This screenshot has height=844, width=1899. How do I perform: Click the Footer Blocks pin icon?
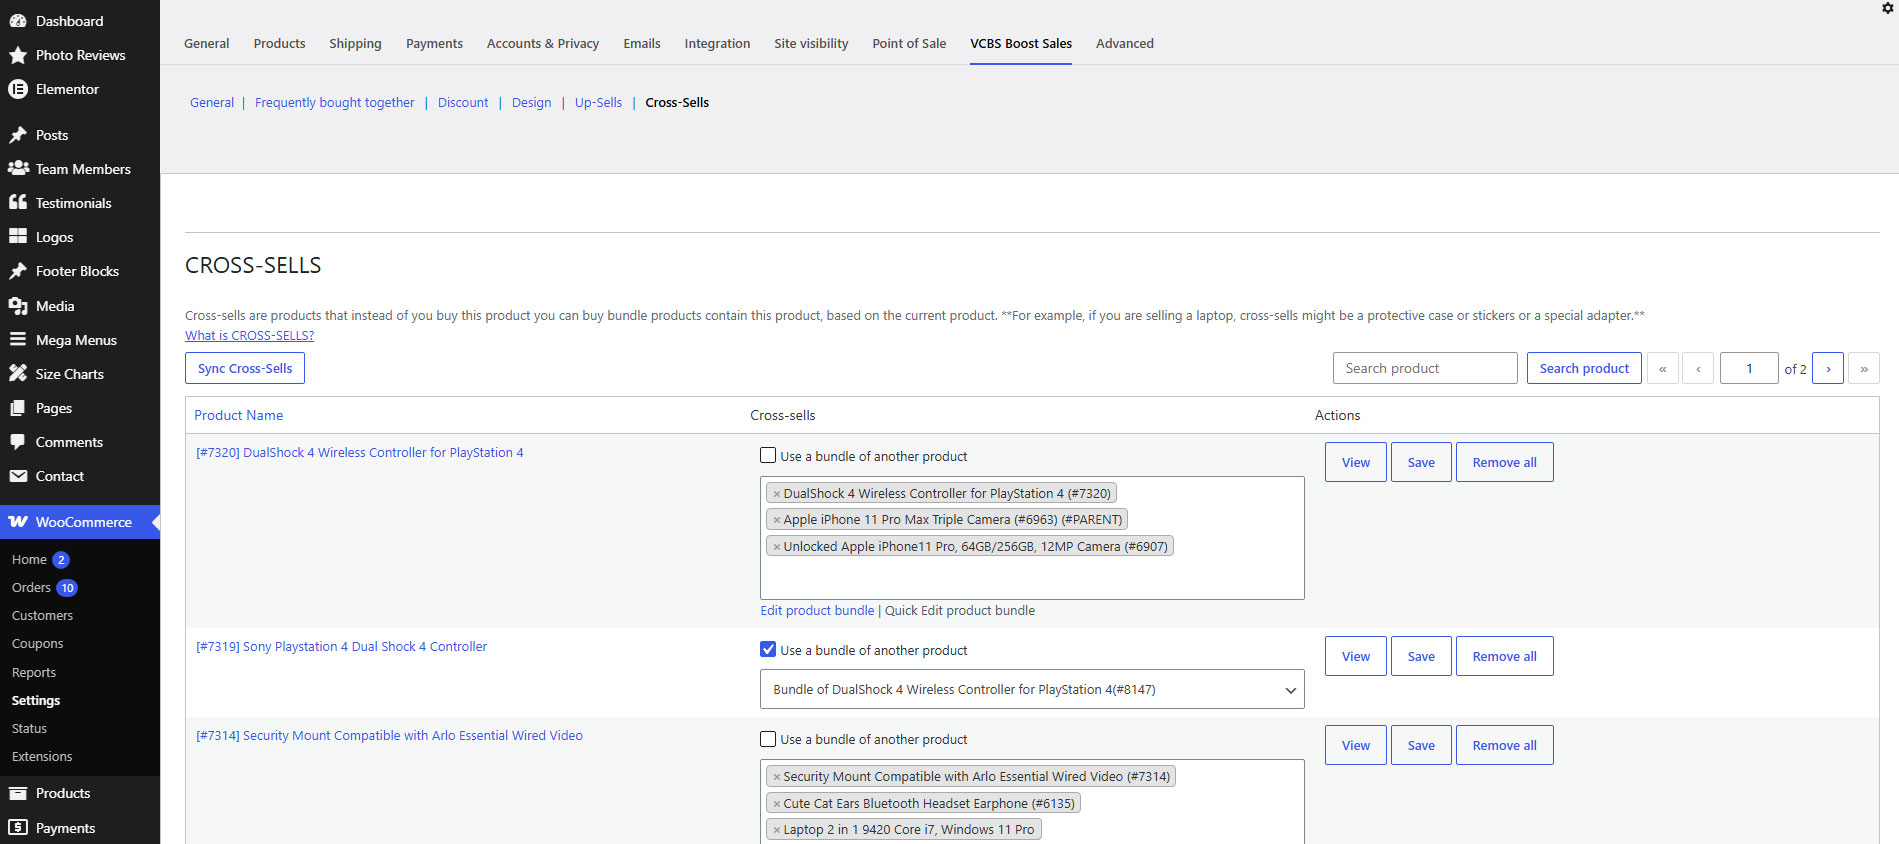(x=18, y=271)
